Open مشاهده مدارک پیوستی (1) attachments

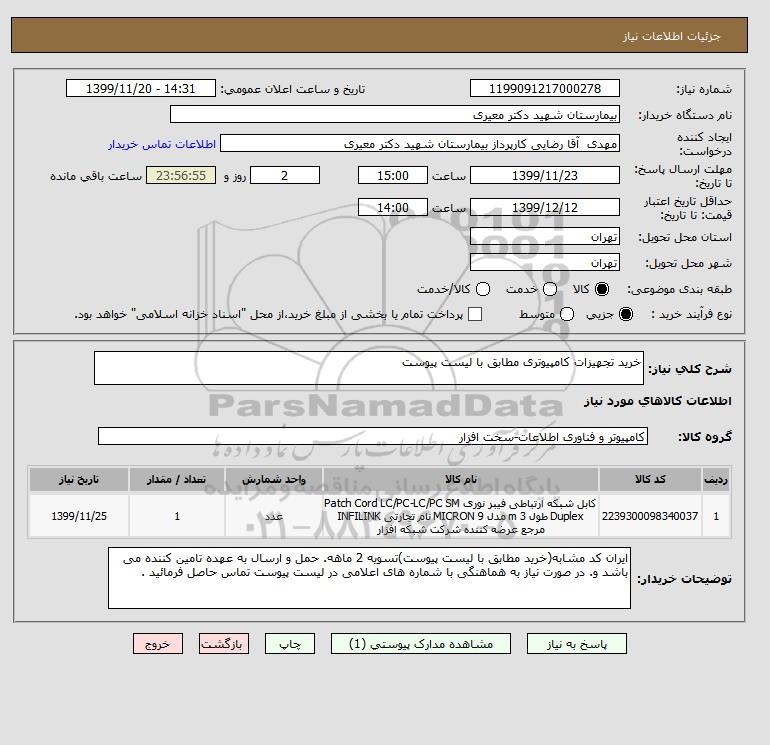click(x=421, y=643)
